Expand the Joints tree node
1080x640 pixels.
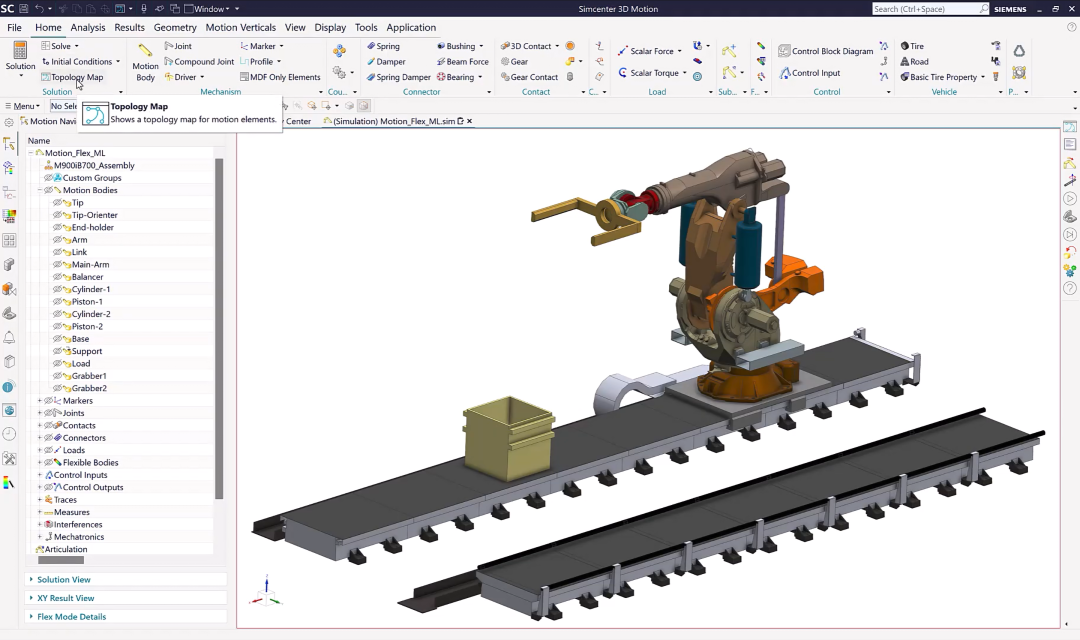(39, 413)
